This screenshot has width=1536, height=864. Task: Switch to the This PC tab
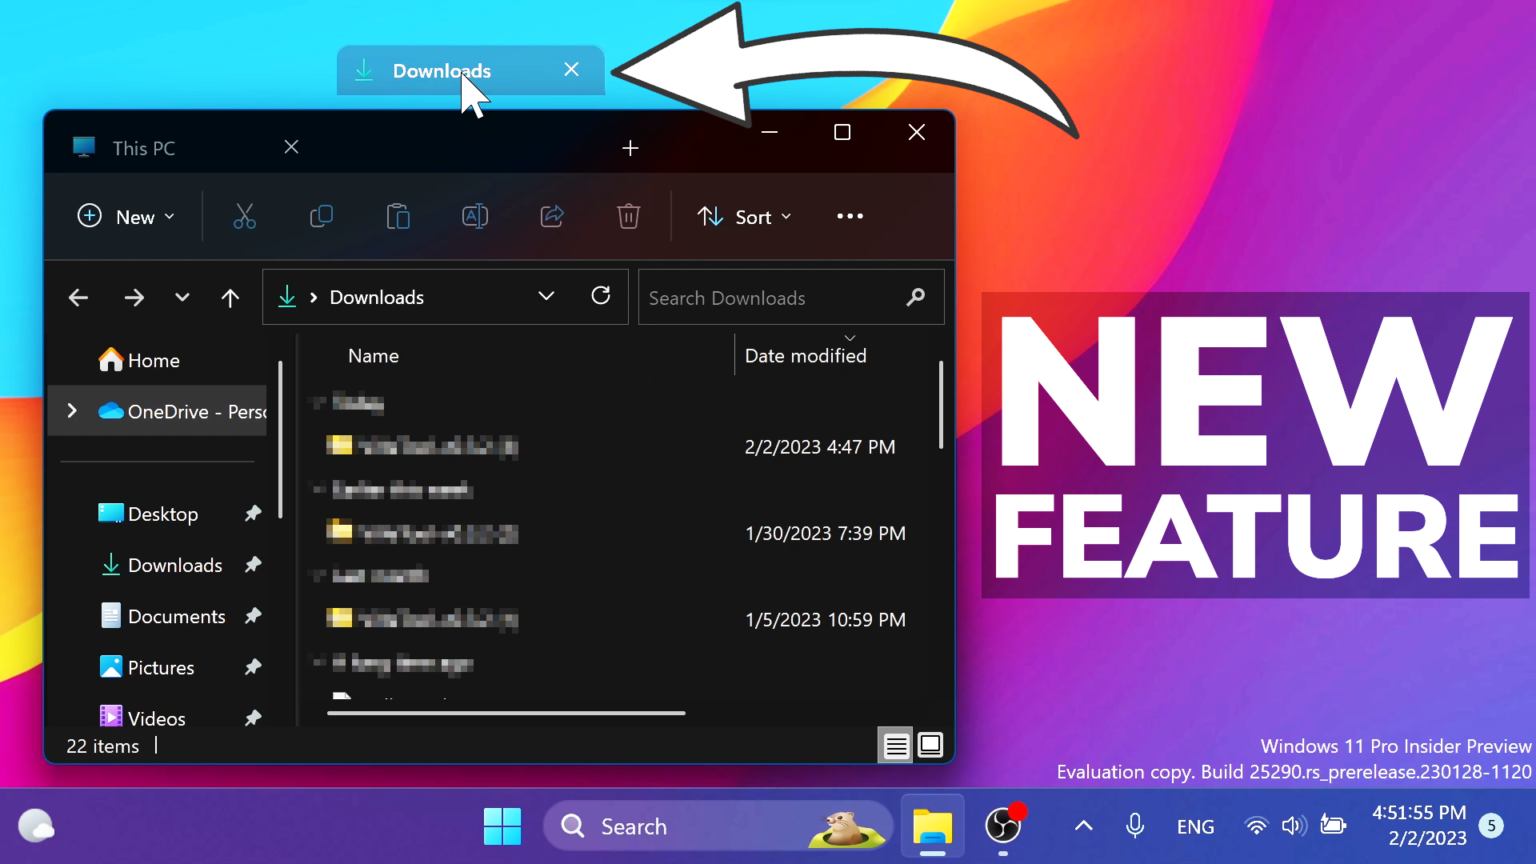143,147
